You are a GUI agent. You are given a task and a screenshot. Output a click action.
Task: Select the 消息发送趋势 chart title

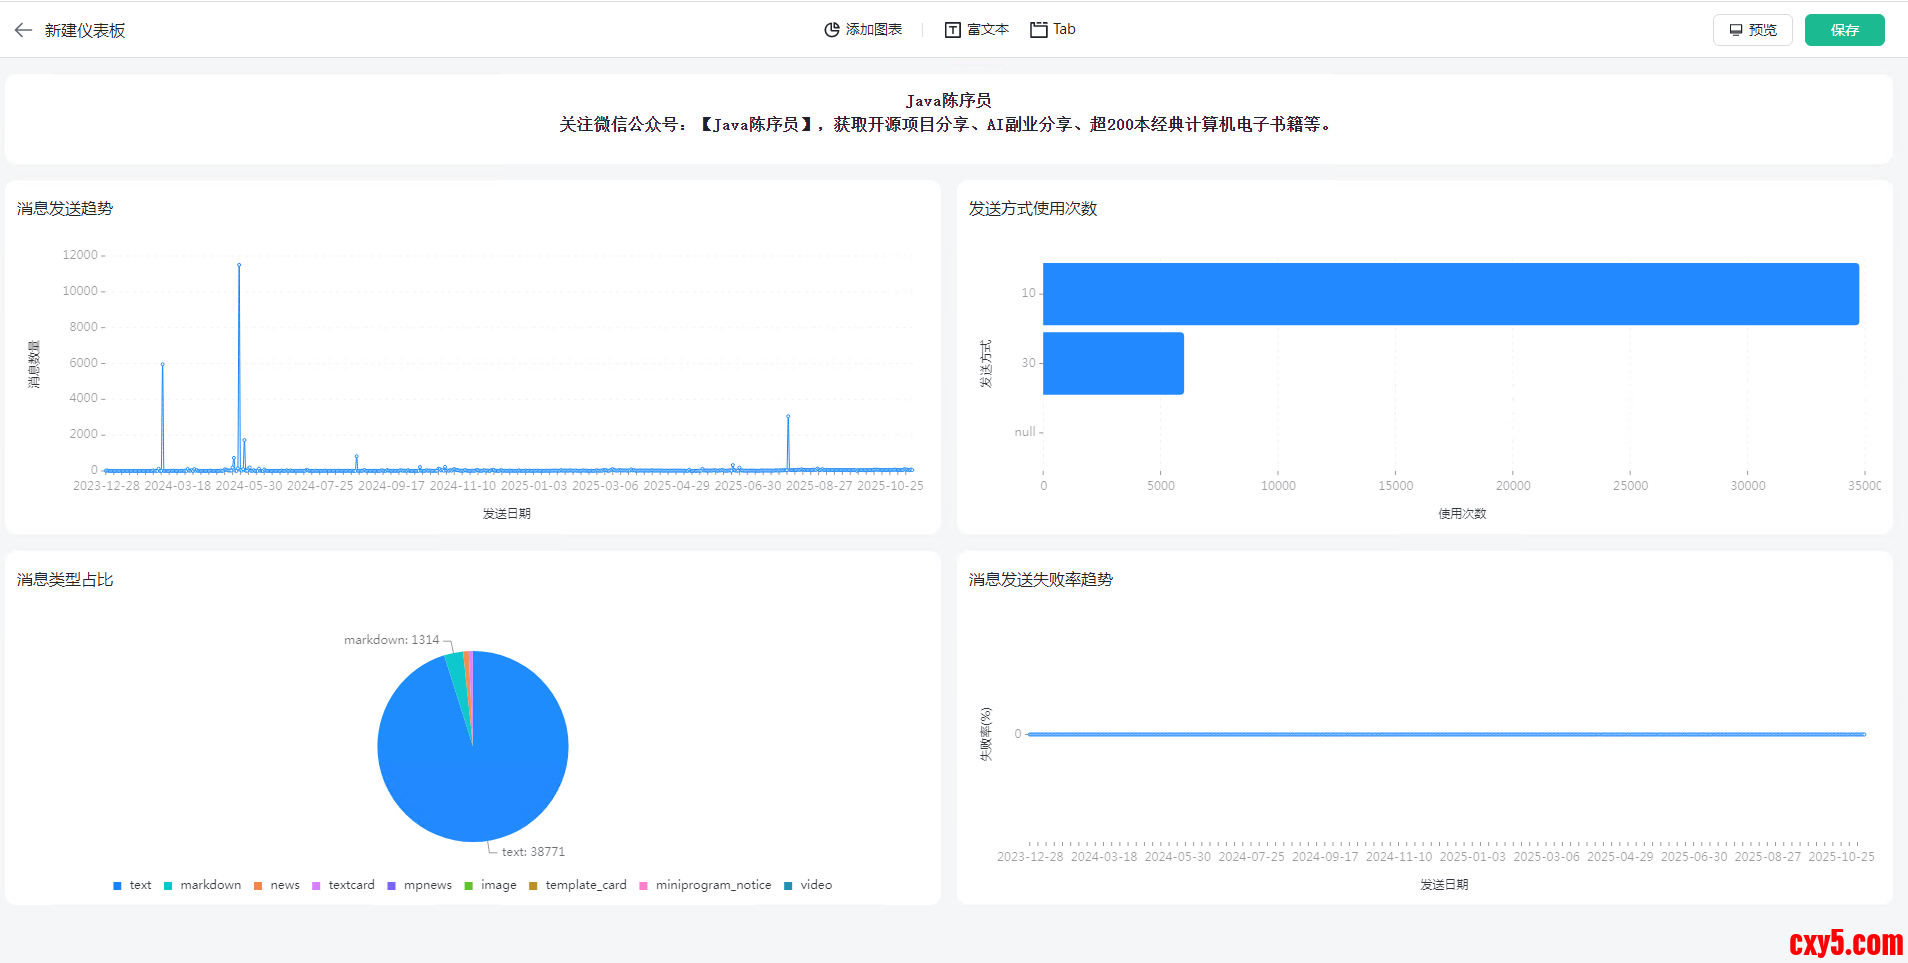(x=65, y=208)
